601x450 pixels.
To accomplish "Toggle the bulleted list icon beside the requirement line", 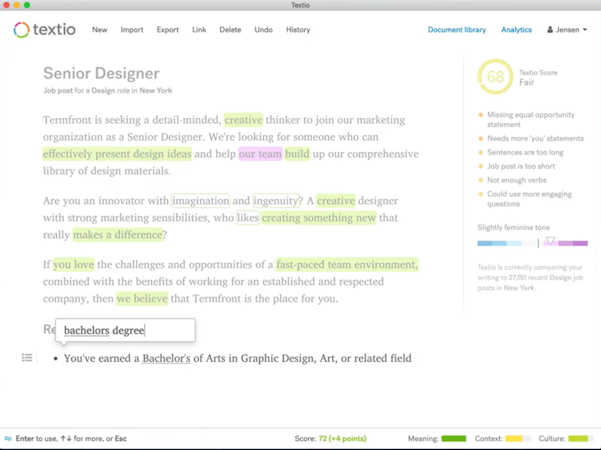I will (27, 358).
